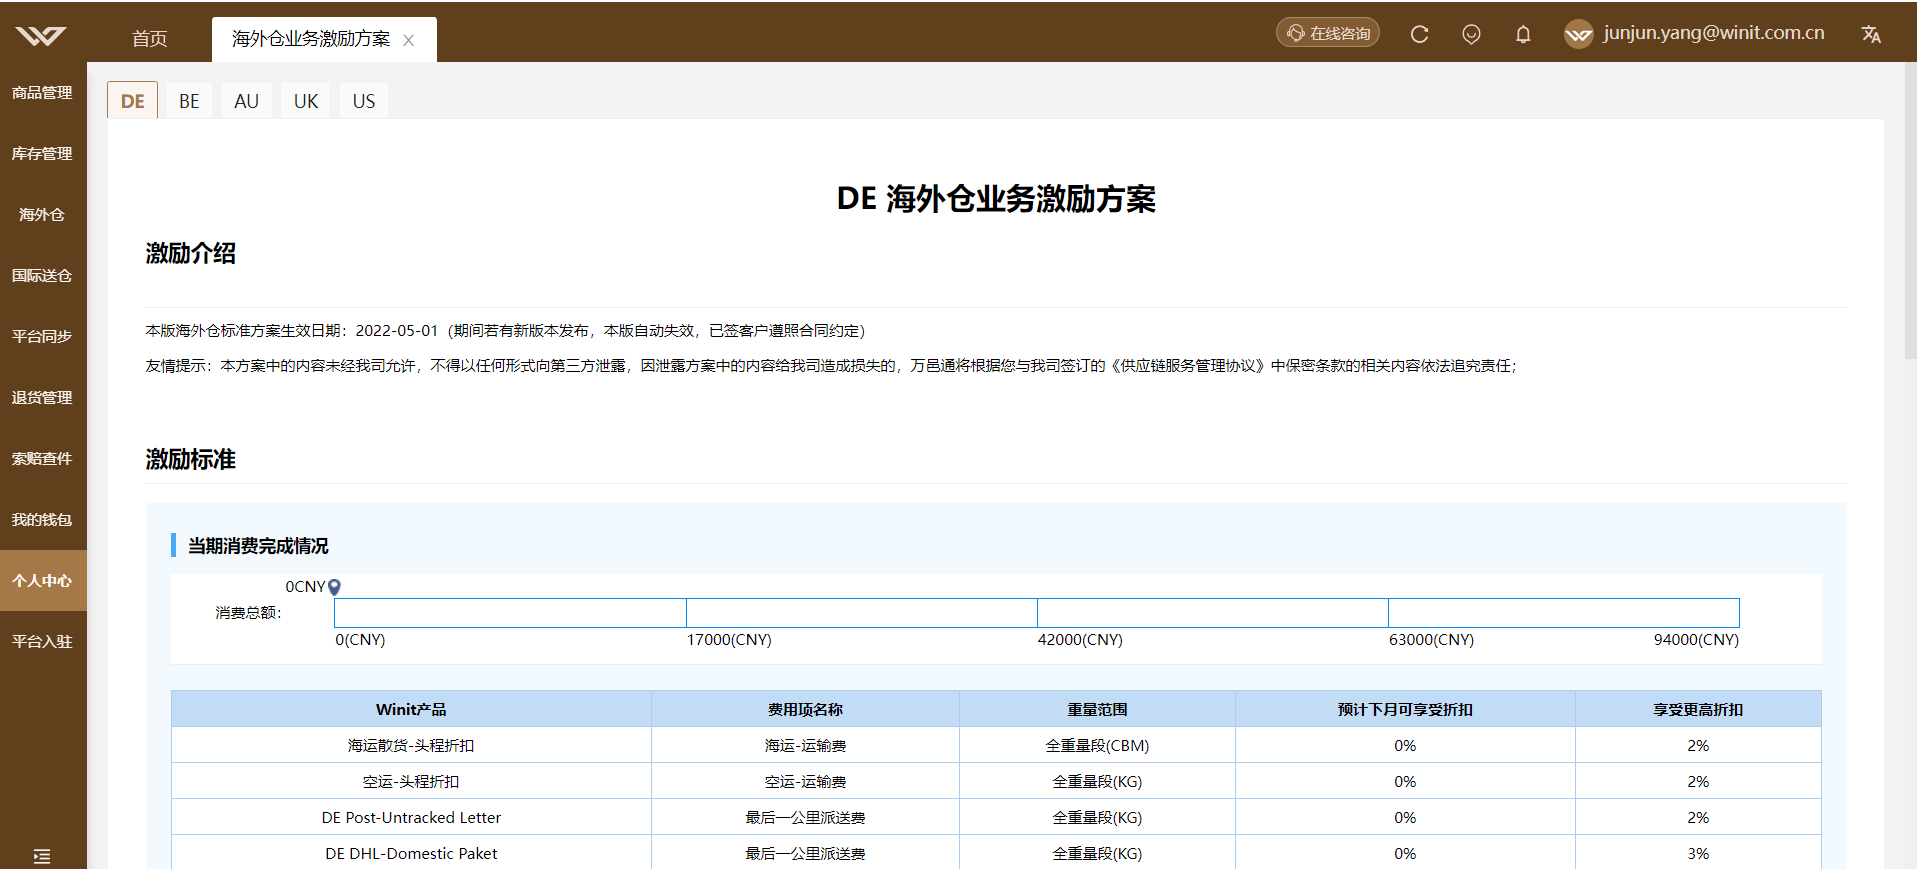This screenshot has width=1917, height=869.
Task: Click the progress segment starting at 42000(CNY)
Action: (x=1213, y=613)
